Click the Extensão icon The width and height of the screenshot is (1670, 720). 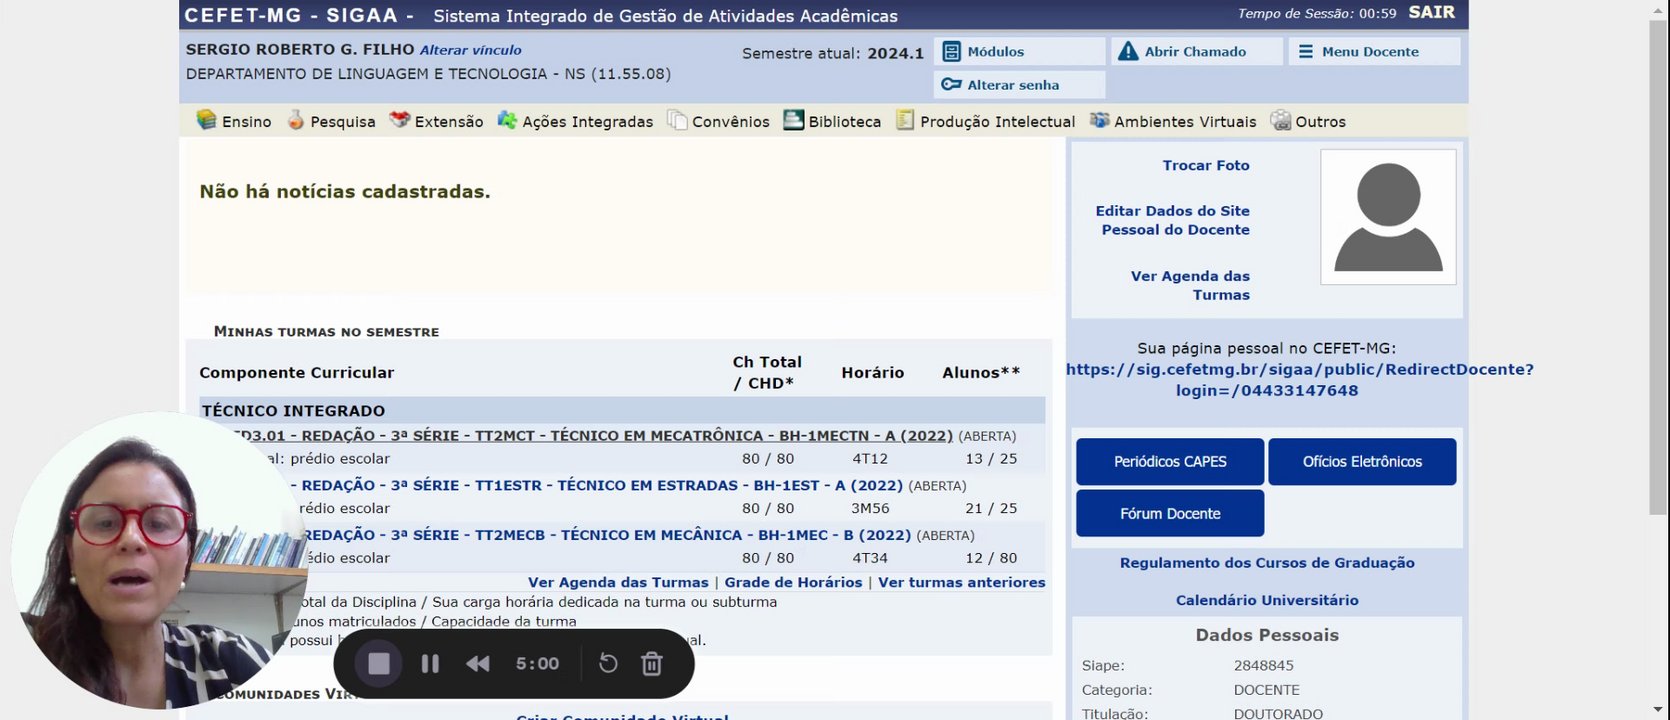[399, 120]
